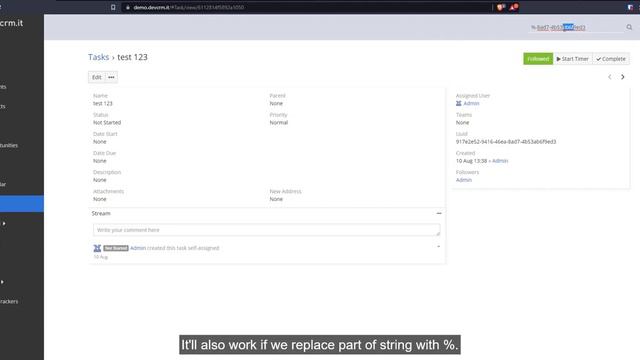Image resolution: width=640 pixels, height=360 pixels.
Task: Click the red notification extension icon
Action: pos(513,7)
